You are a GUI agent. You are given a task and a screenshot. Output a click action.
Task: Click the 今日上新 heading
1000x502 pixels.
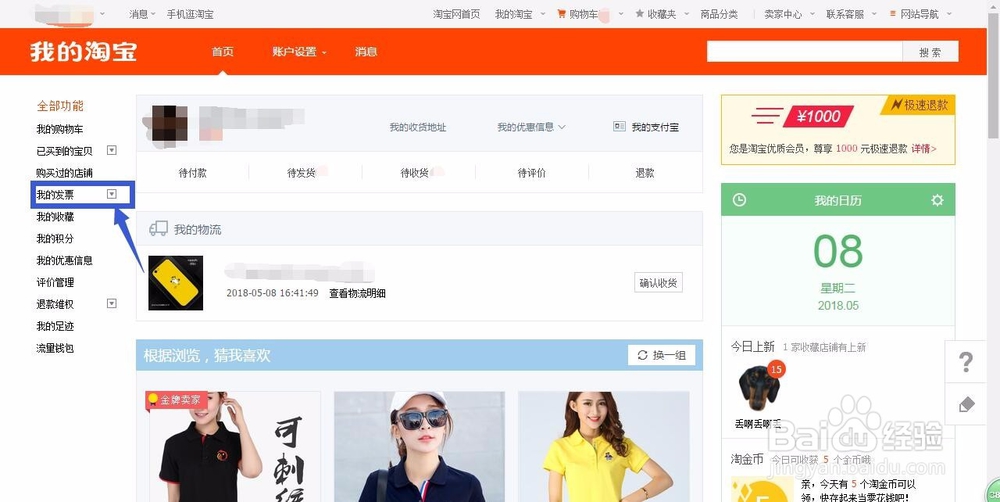point(753,346)
